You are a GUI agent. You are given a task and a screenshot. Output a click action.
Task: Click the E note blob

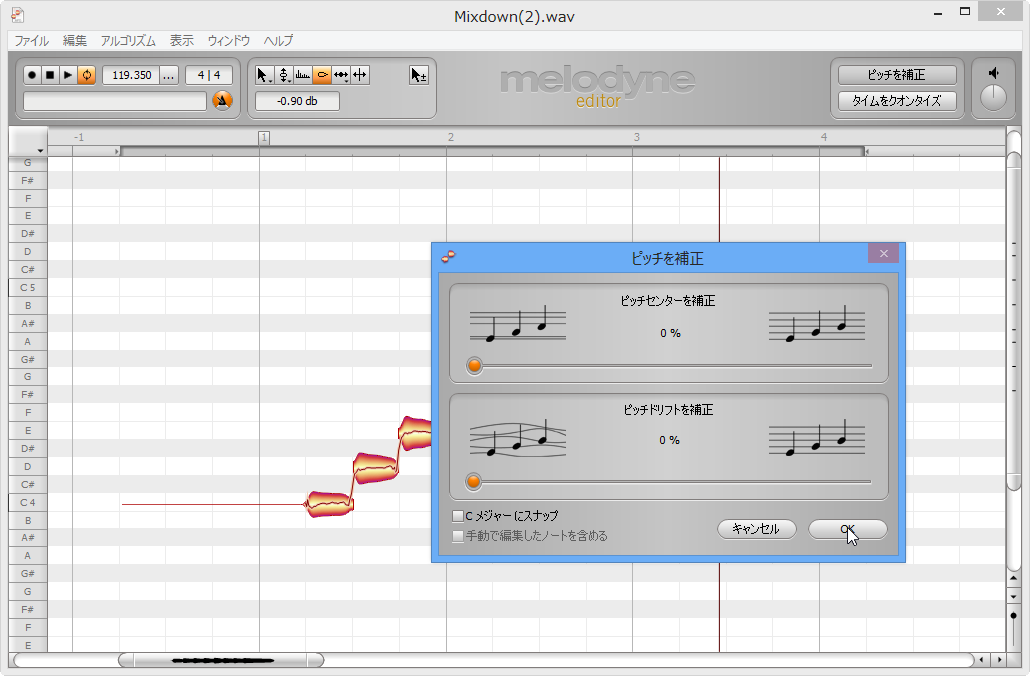[414, 433]
